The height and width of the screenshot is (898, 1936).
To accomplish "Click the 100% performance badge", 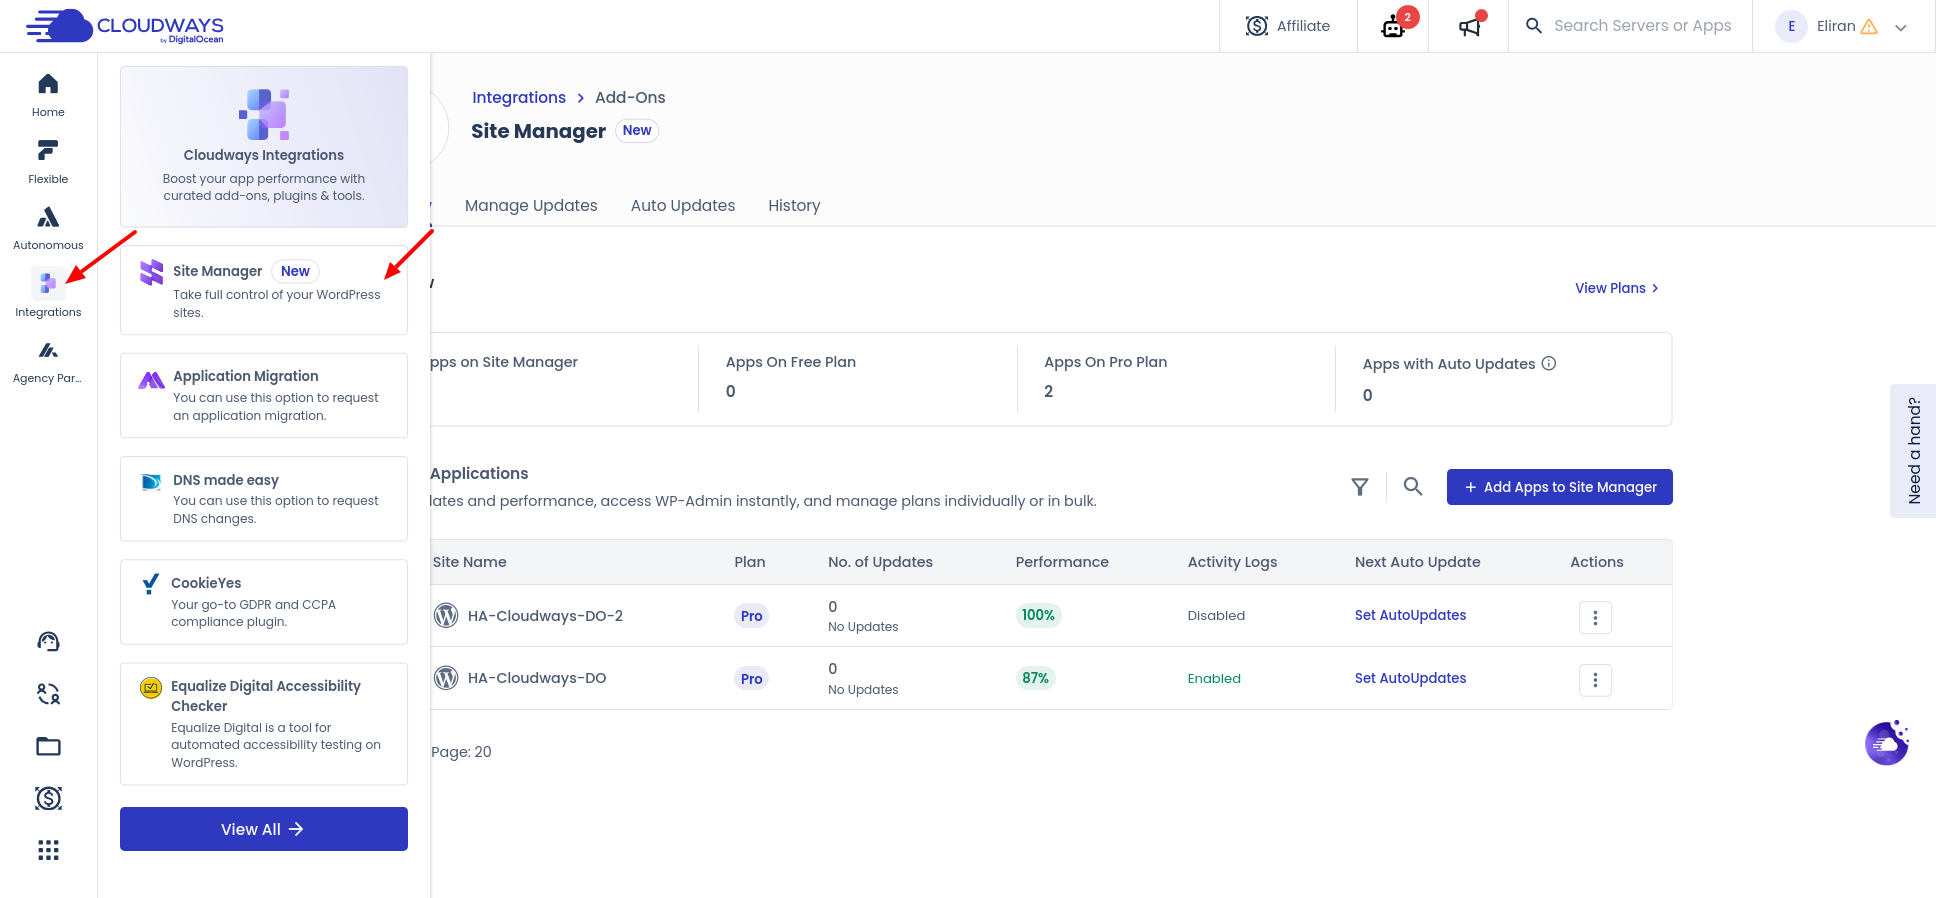I will tap(1038, 615).
